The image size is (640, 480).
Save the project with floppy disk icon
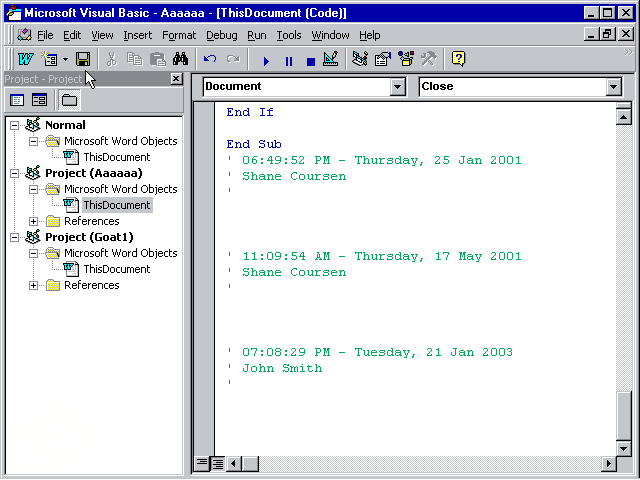pos(83,59)
